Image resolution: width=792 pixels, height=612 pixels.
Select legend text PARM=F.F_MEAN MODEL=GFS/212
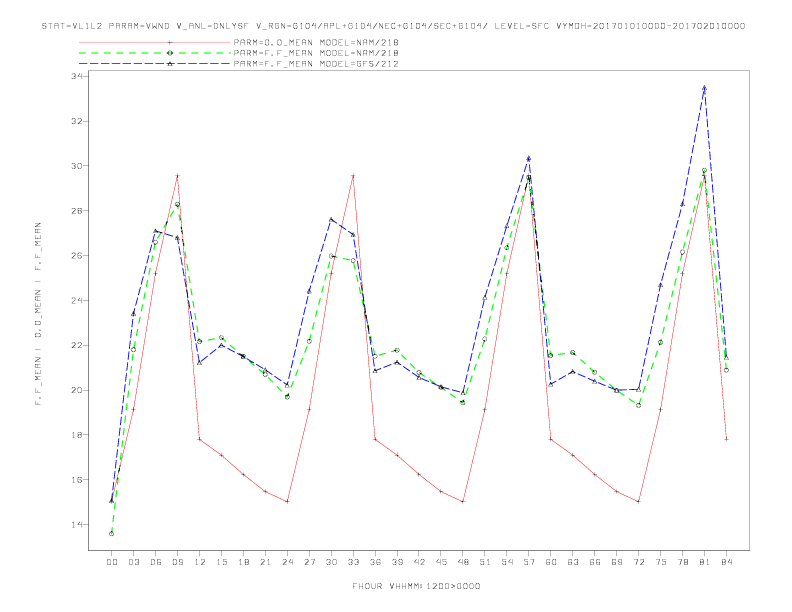pos(316,64)
